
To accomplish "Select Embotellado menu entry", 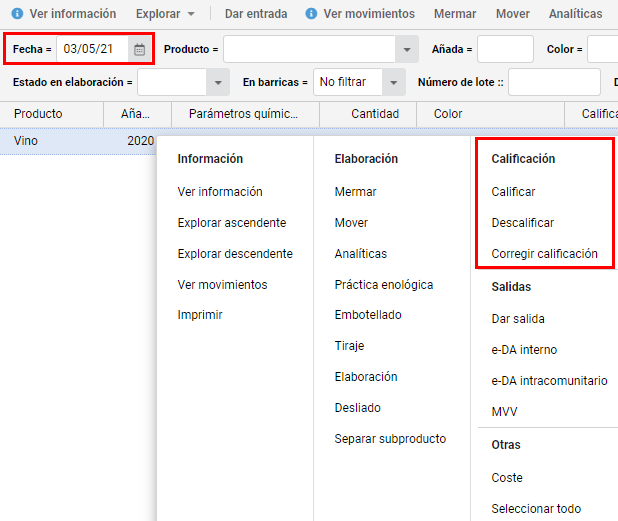I will pyautogui.click(x=368, y=315).
